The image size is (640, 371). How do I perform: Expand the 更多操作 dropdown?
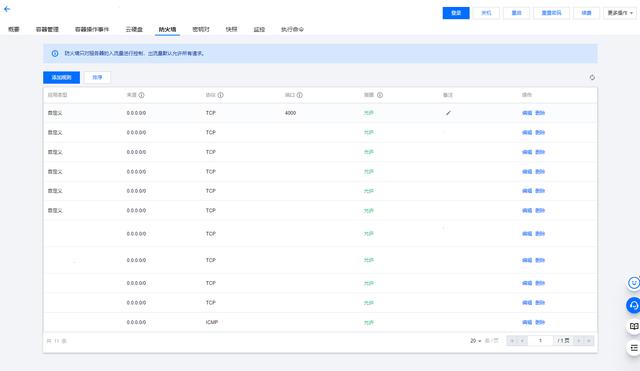(620, 13)
